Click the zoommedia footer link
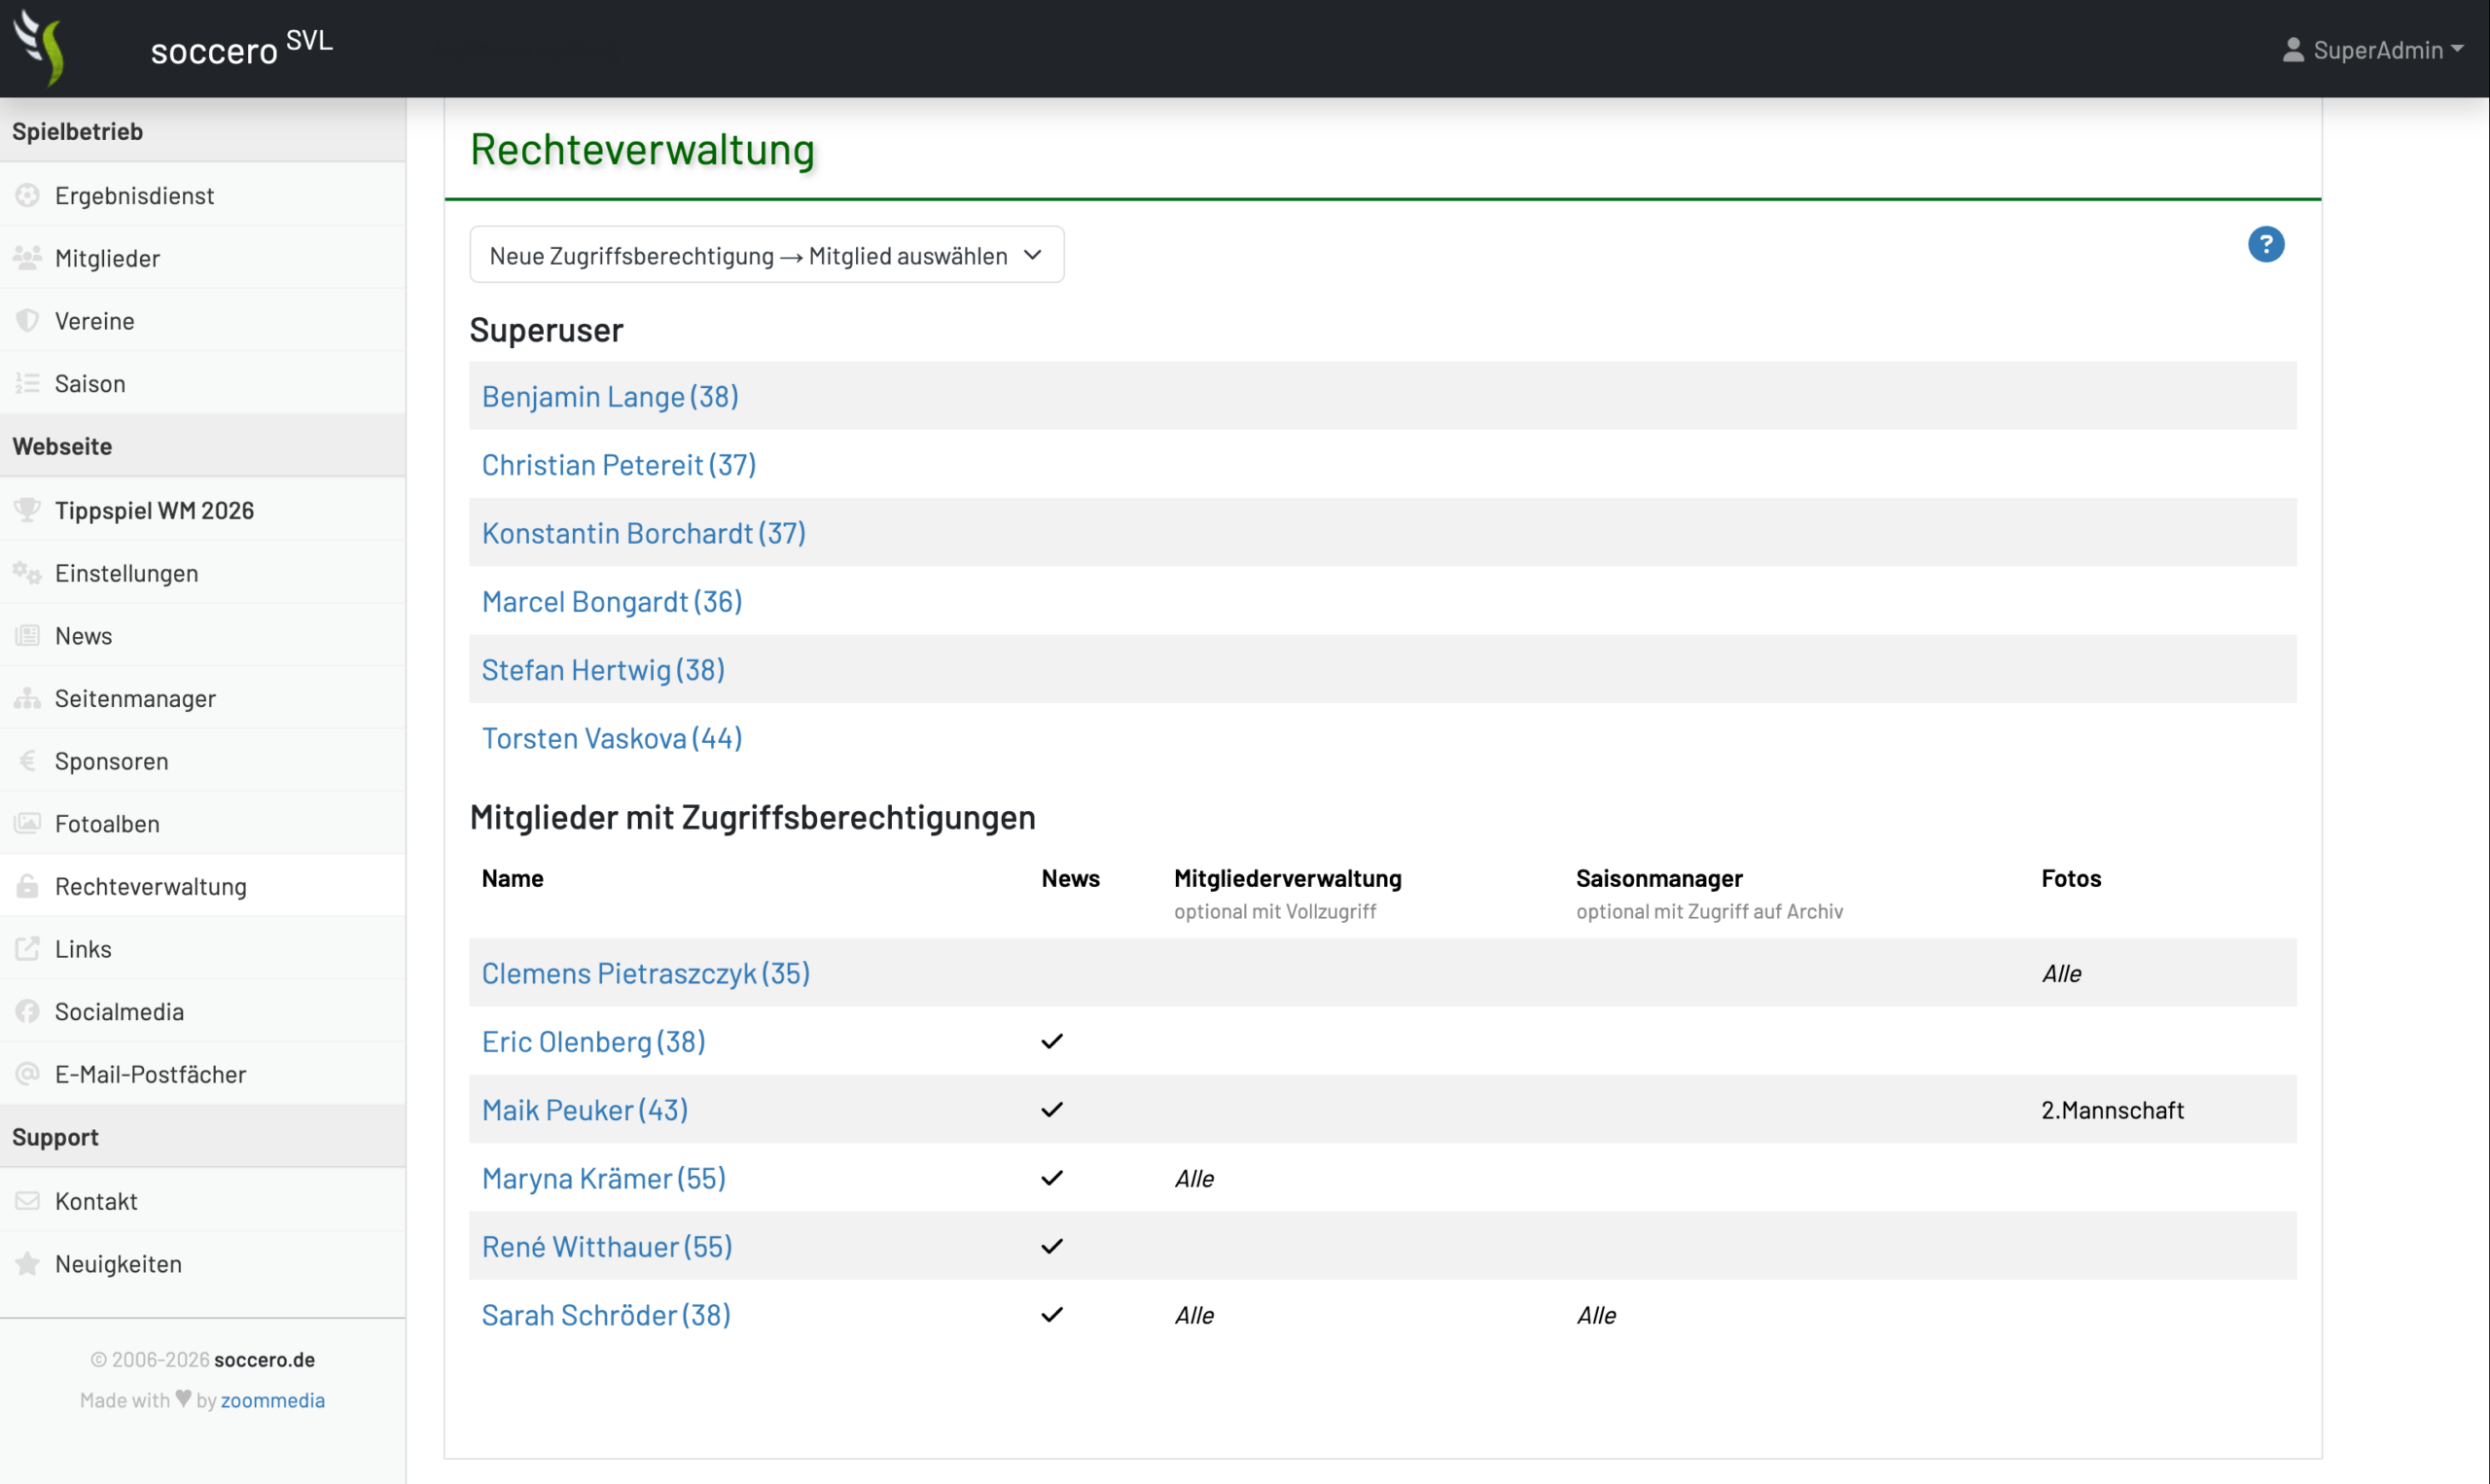 [272, 1399]
